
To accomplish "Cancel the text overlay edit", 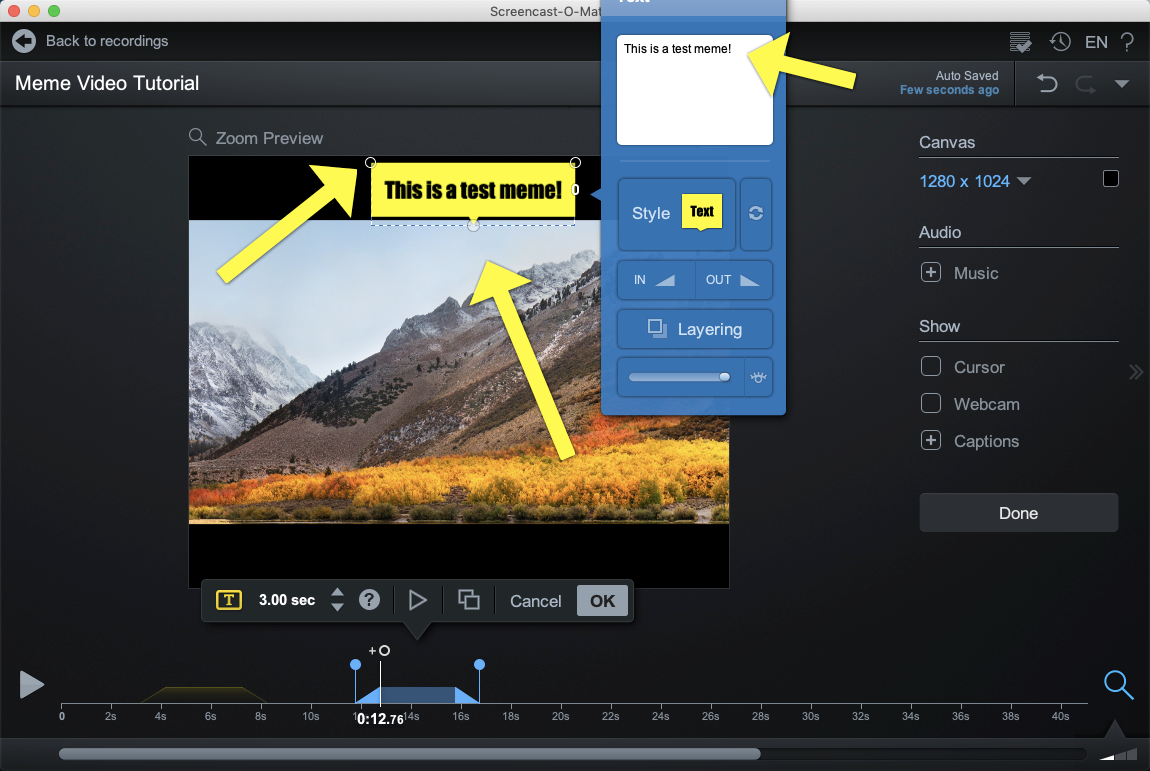I will (535, 601).
